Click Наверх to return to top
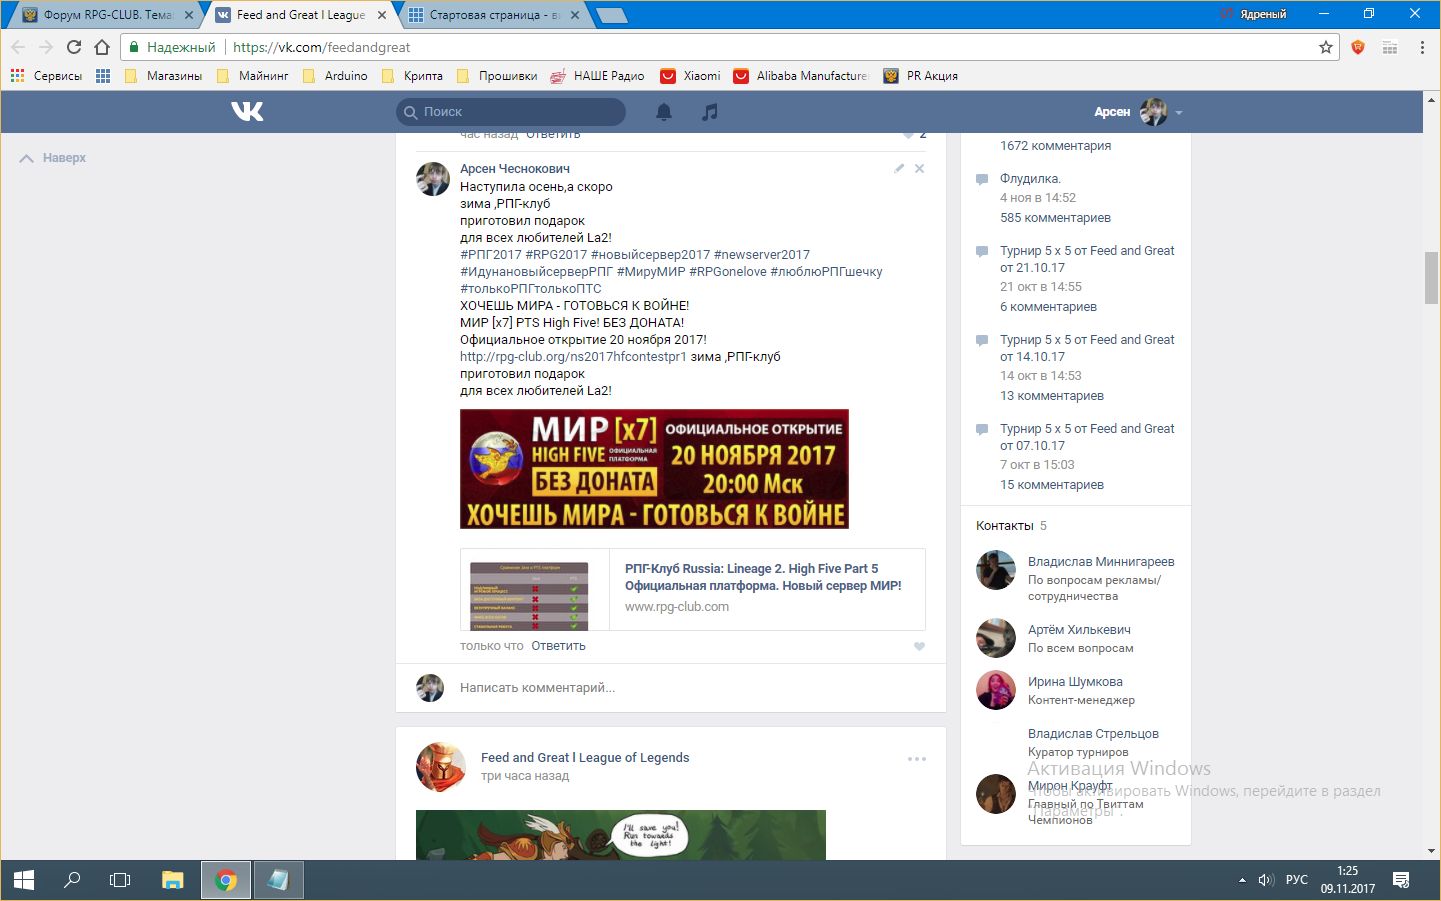This screenshot has width=1441, height=901. 53,158
